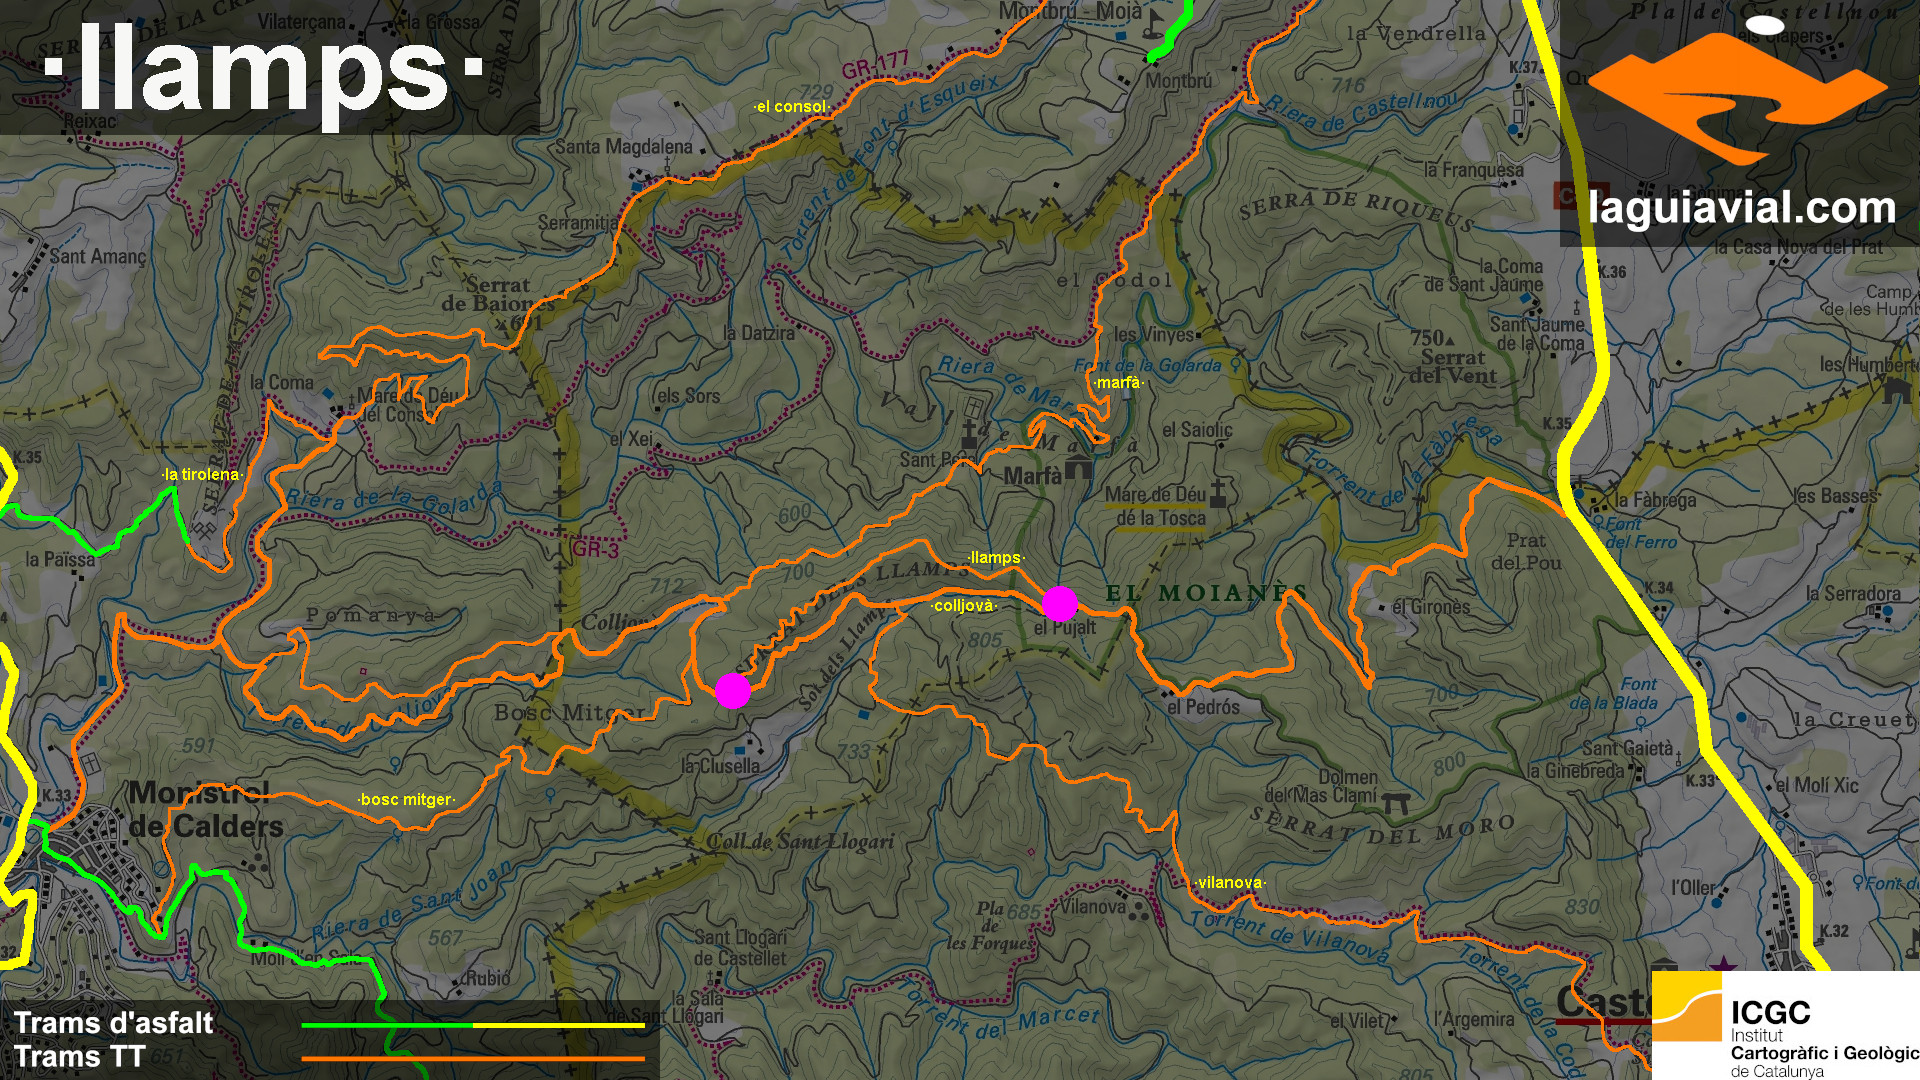
Task: Click the green-yellow asphalt legend line
Action: click(473, 1025)
